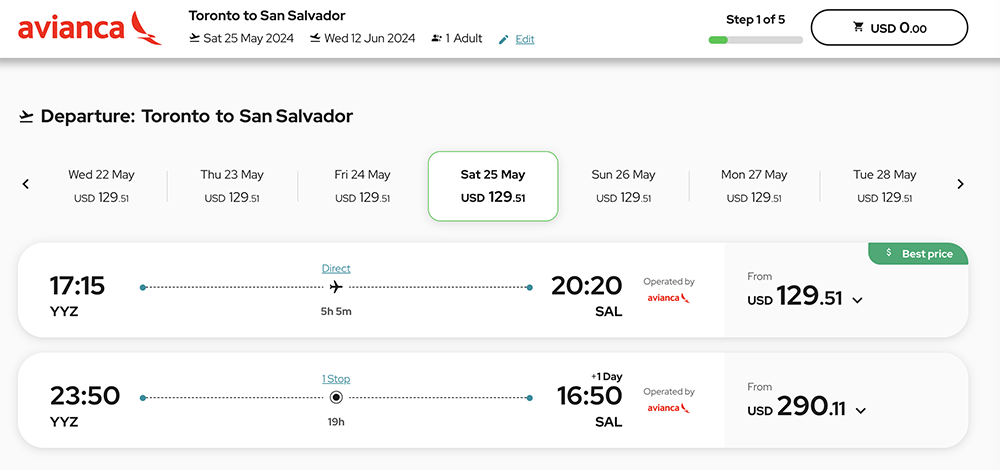
Task: Select the Sun 26 May date tab
Action: pyautogui.click(x=623, y=186)
